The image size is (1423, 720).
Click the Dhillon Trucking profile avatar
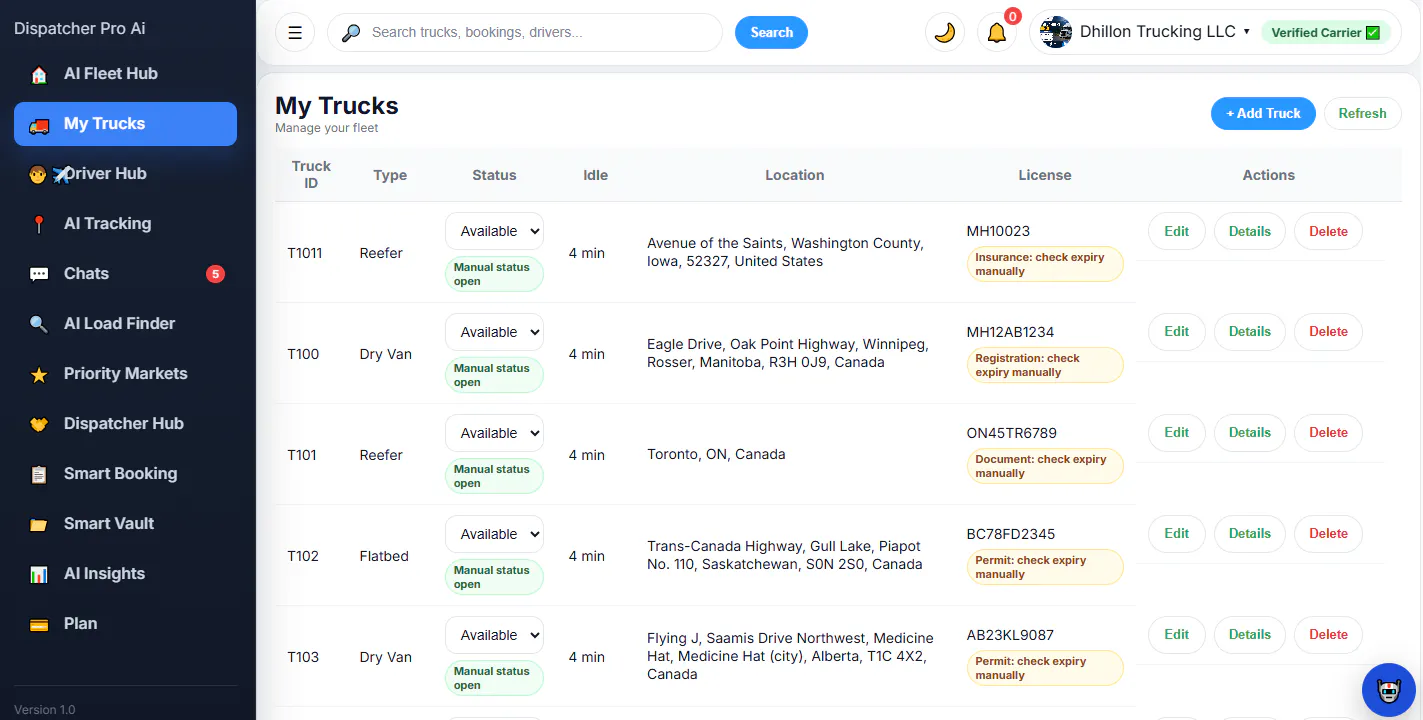click(x=1056, y=32)
